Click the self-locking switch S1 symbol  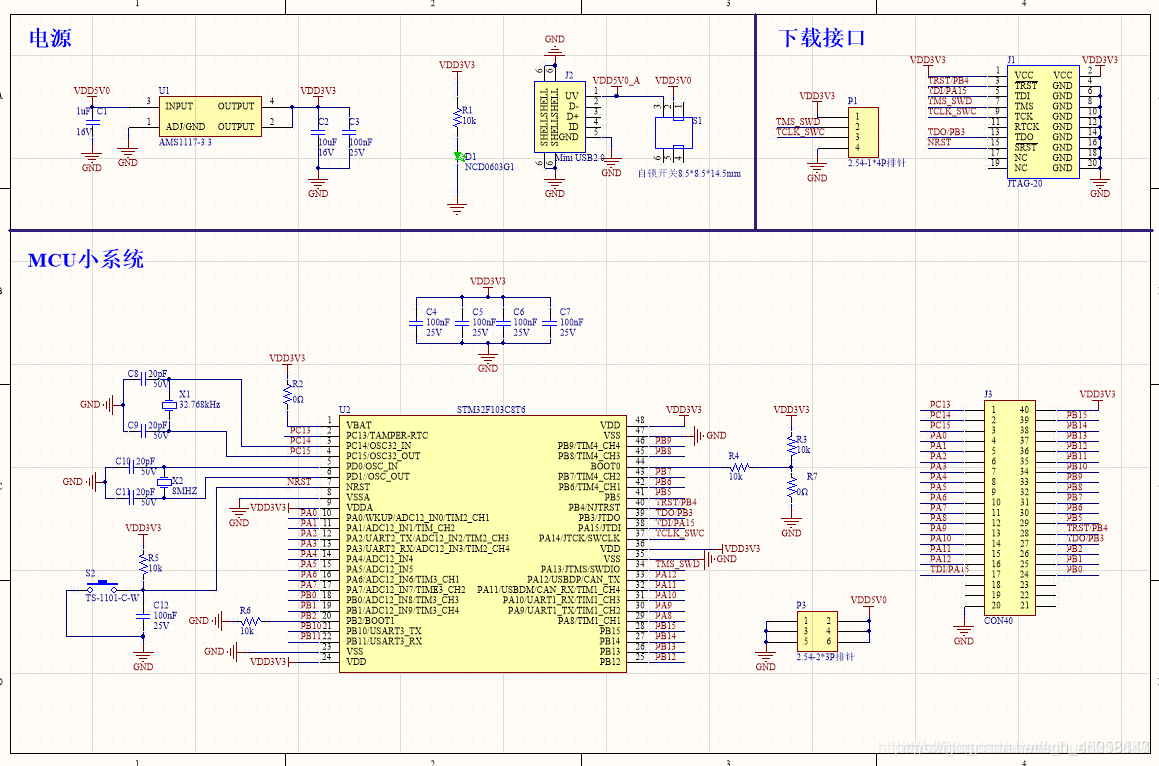673,132
